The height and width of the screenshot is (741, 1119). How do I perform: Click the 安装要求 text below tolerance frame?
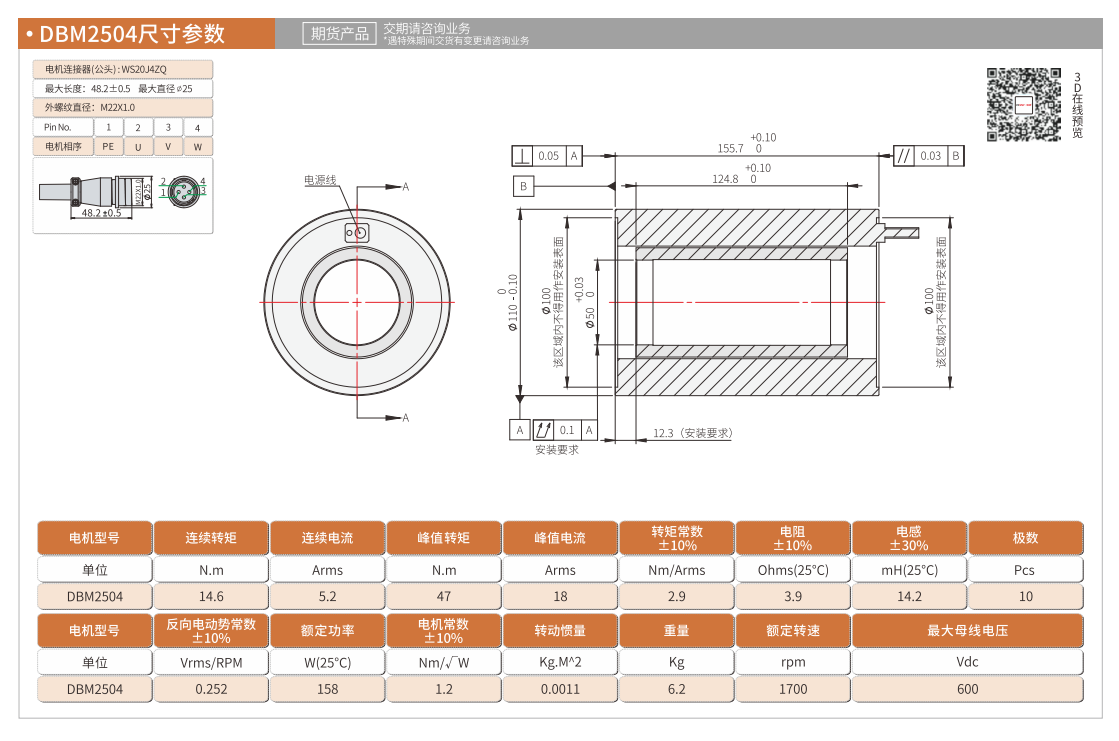coord(557,450)
